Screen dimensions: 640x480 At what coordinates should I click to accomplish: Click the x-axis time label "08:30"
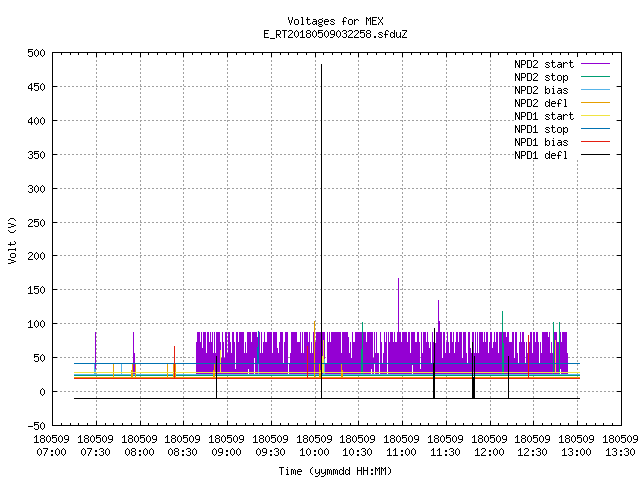tap(182, 452)
